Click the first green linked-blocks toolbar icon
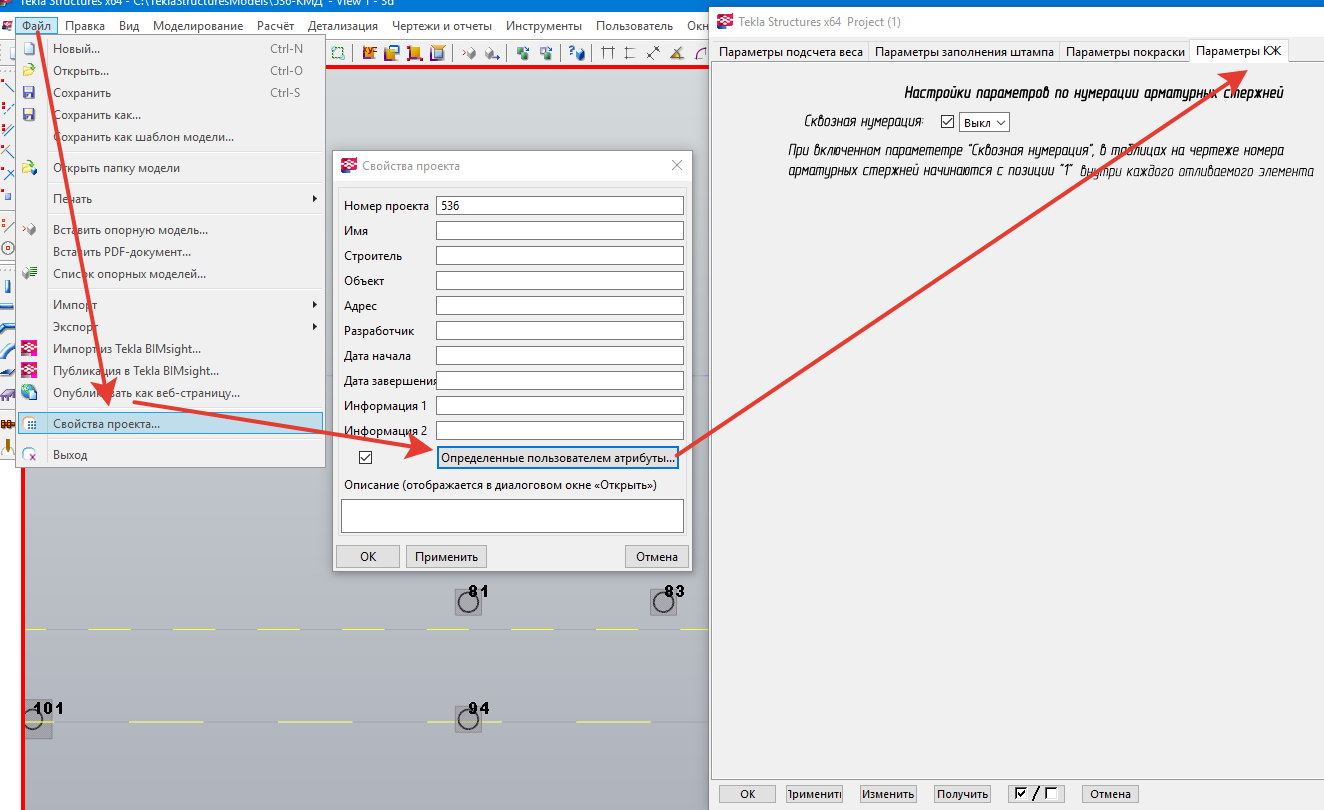1324x810 pixels. tap(523, 53)
